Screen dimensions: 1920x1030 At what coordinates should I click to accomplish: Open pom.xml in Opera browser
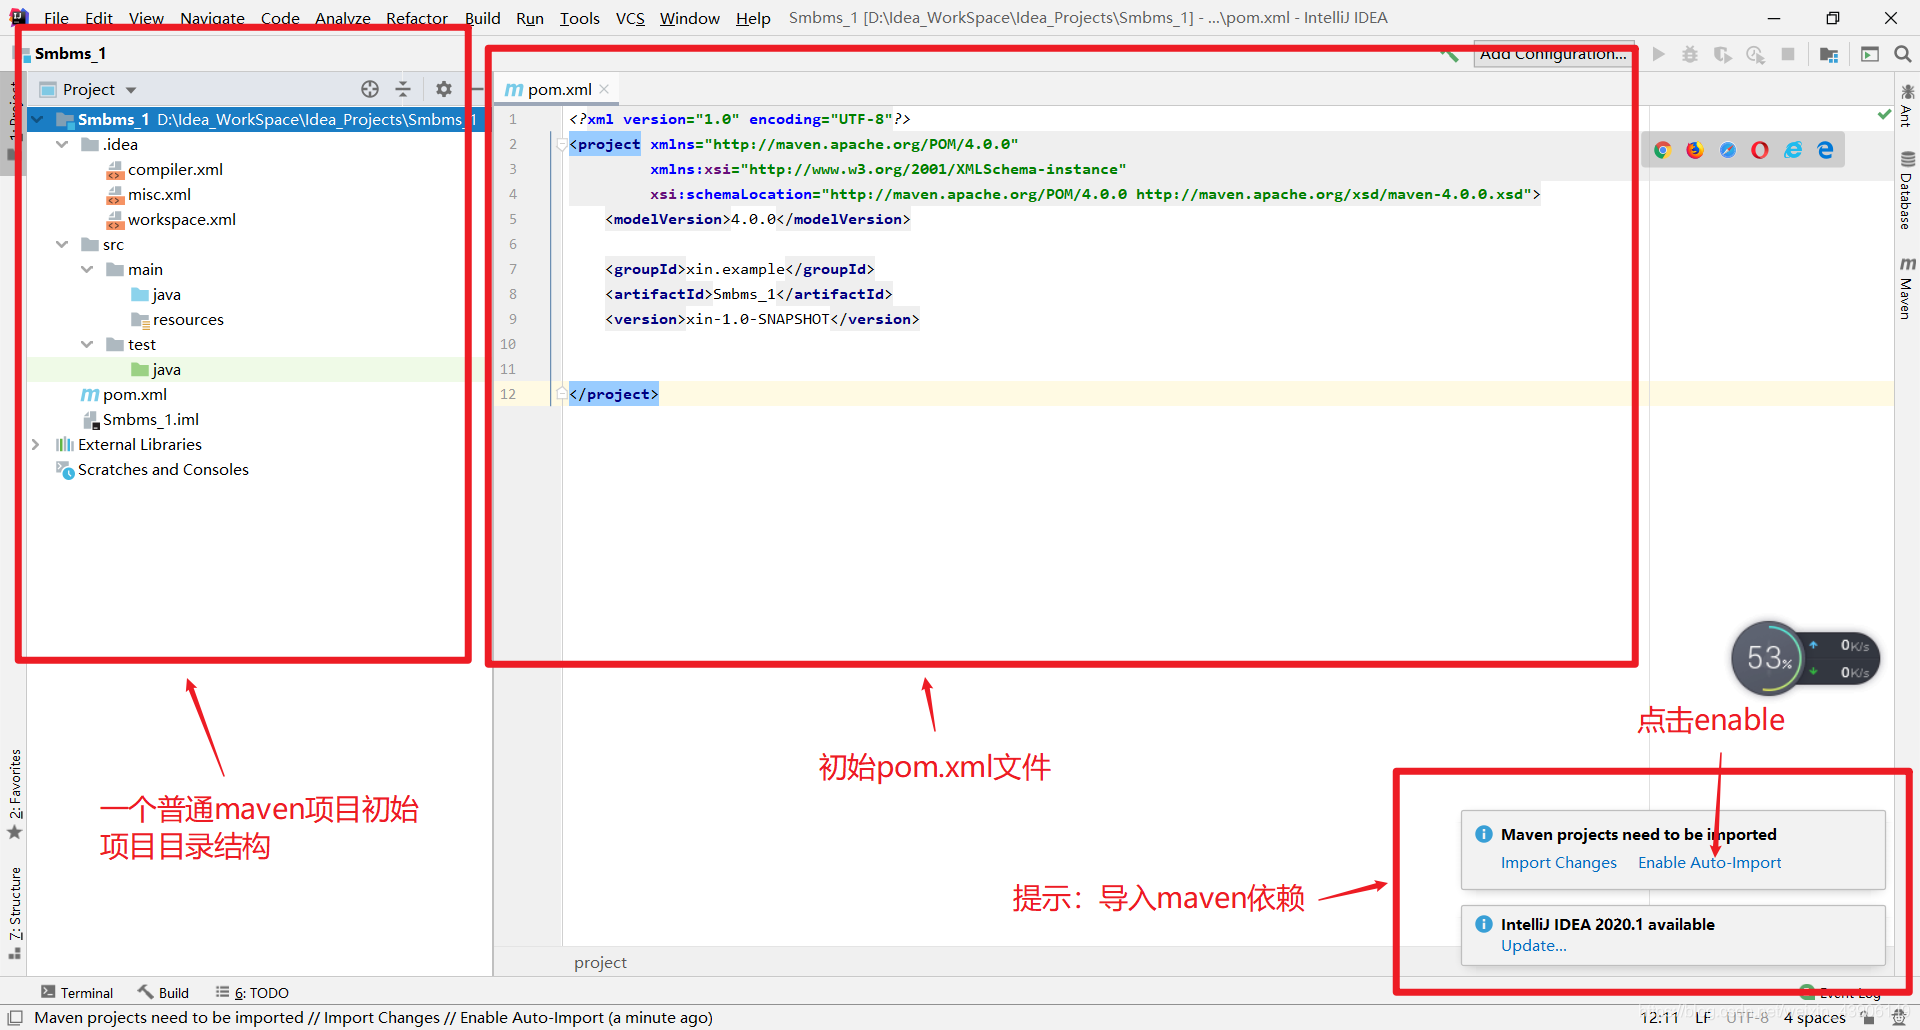(1760, 150)
